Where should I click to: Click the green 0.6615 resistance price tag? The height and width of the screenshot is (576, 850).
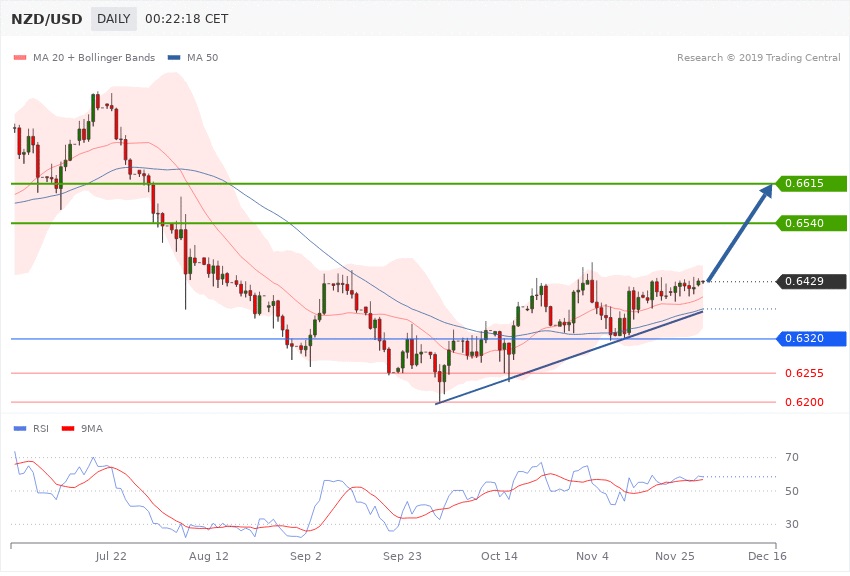click(812, 183)
